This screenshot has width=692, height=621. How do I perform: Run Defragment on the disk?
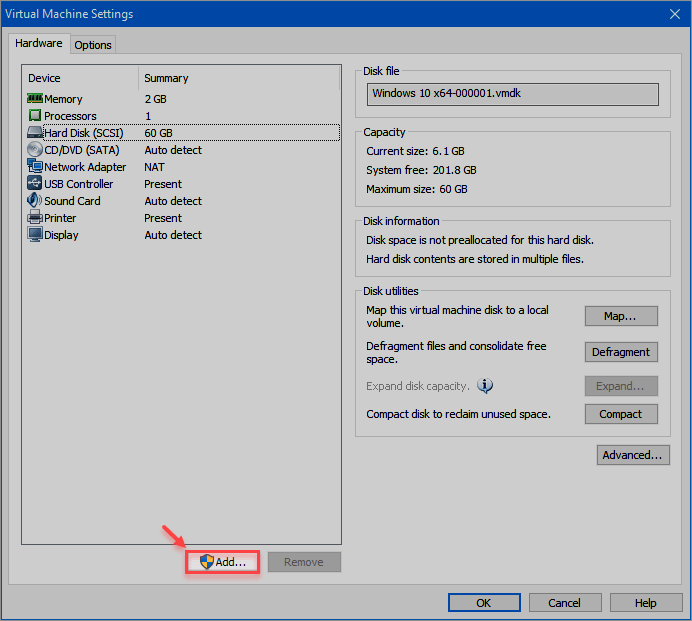click(x=621, y=352)
